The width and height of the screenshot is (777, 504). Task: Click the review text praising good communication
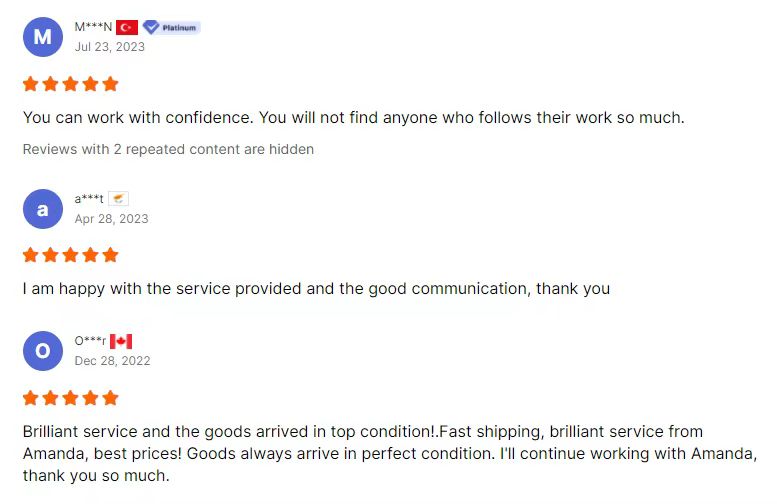tap(316, 289)
